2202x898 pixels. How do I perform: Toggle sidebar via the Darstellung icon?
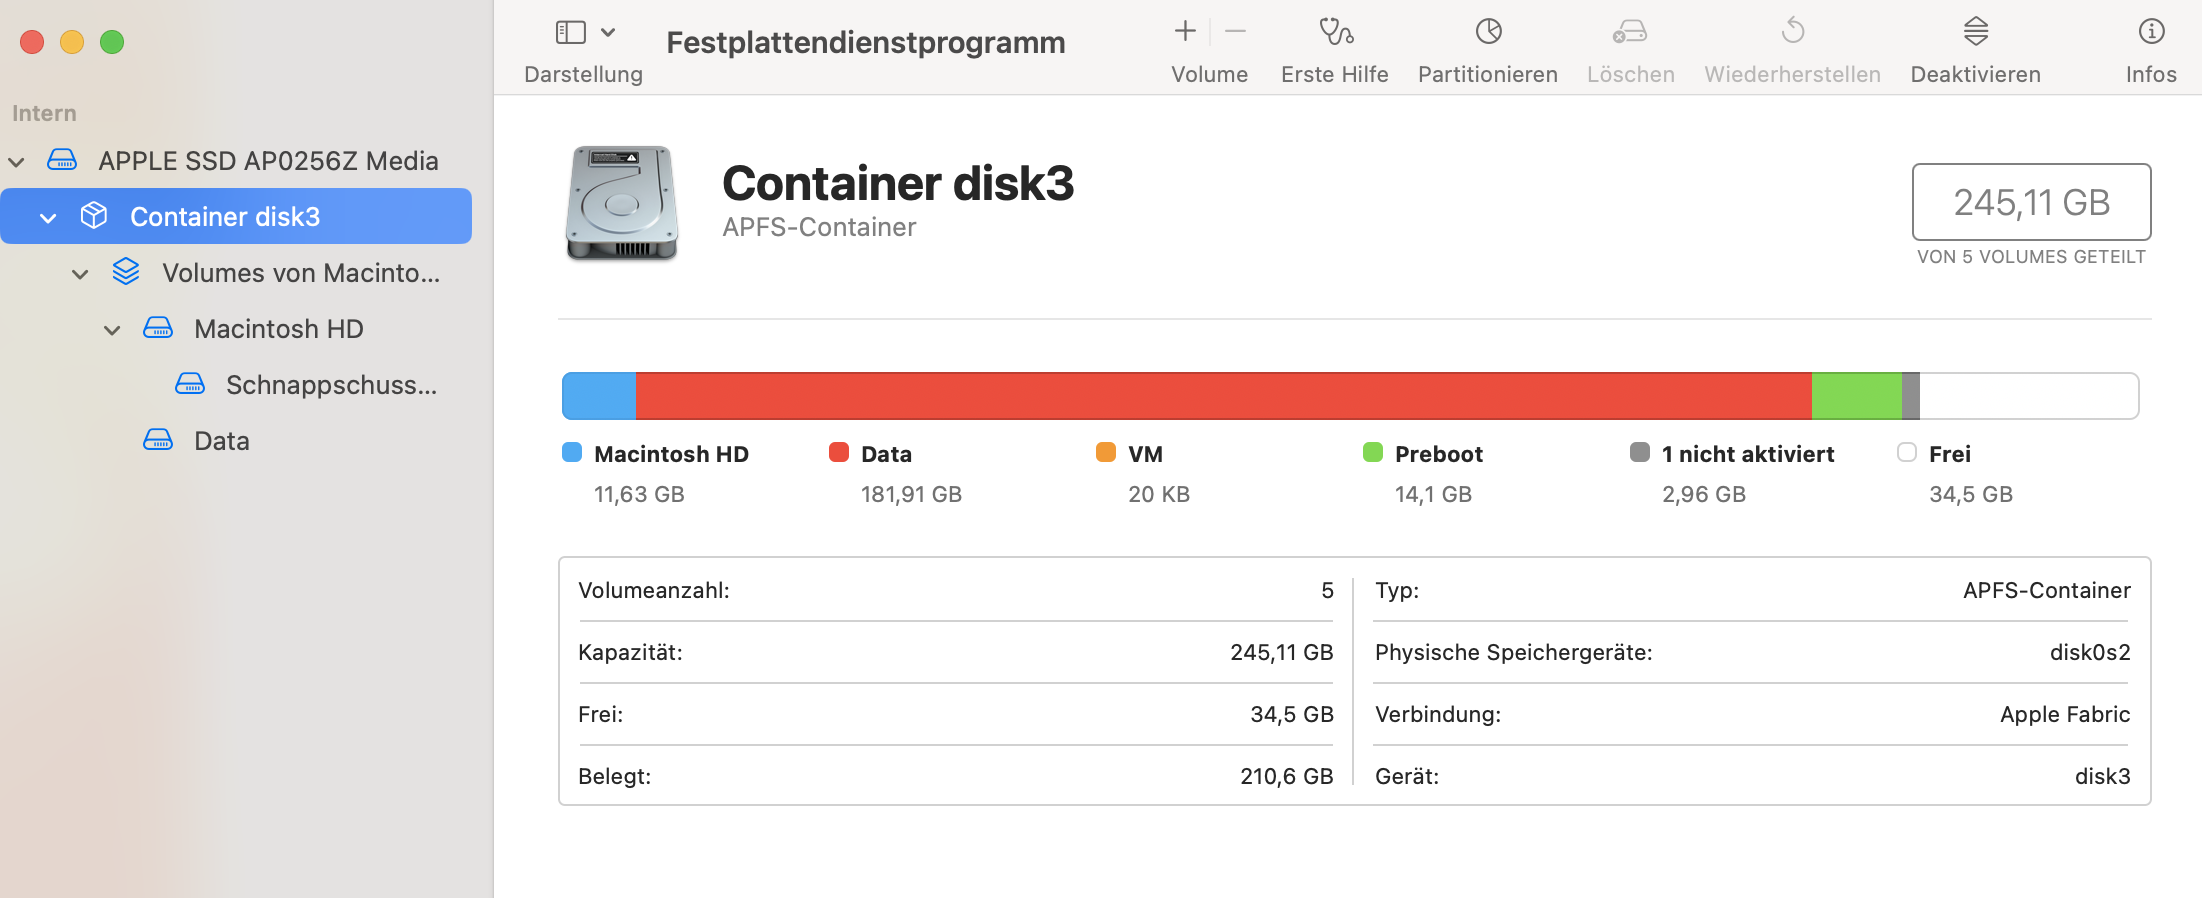click(570, 32)
